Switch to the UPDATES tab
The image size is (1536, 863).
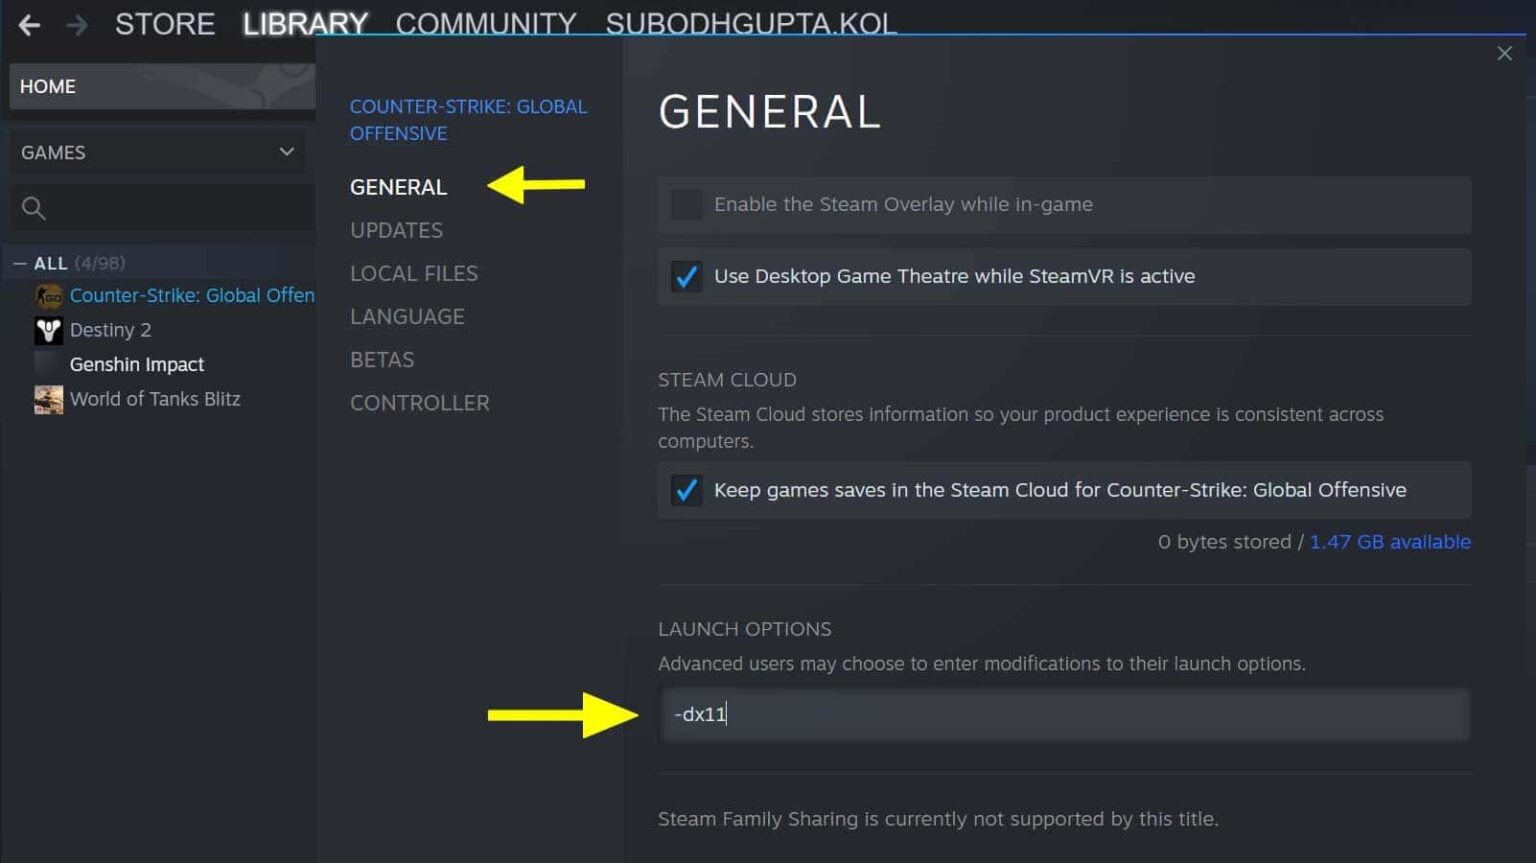coord(396,230)
